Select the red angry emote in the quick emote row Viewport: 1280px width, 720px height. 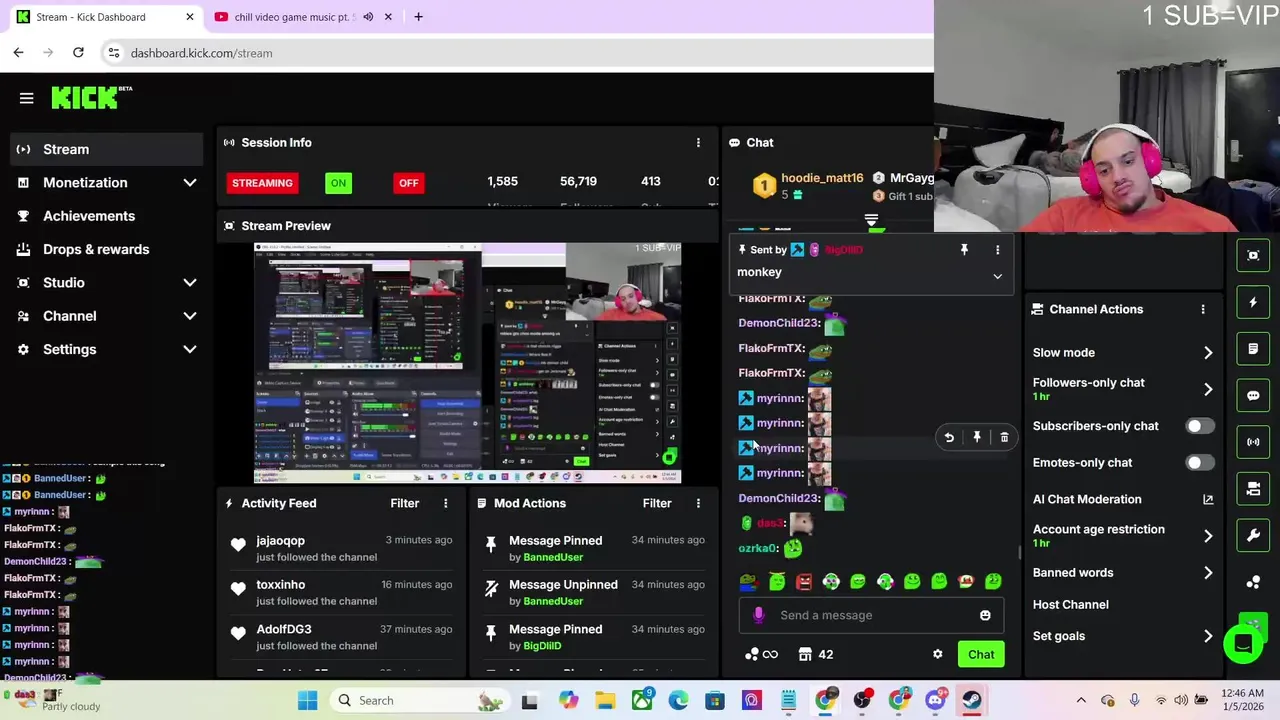click(804, 581)
